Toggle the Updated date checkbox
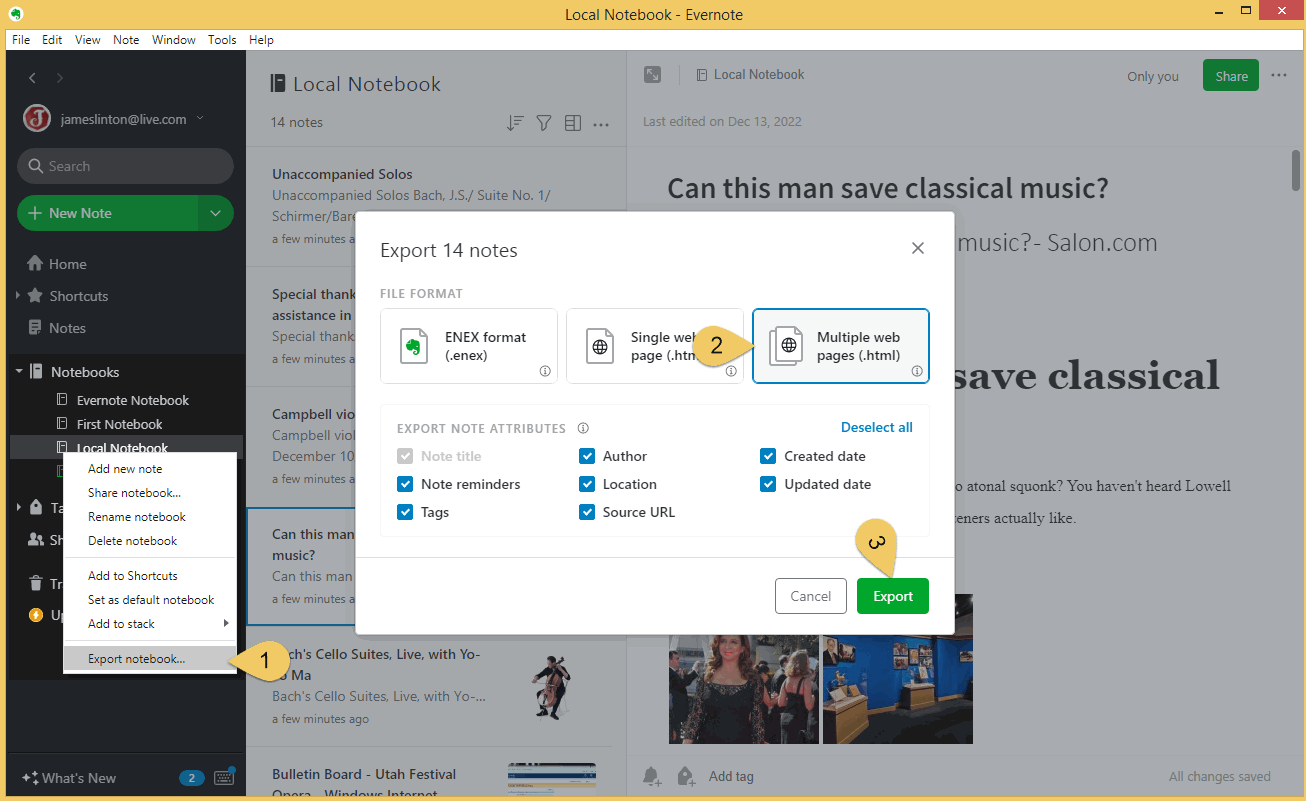This screenshot has width=1306, height=801. 768,484
